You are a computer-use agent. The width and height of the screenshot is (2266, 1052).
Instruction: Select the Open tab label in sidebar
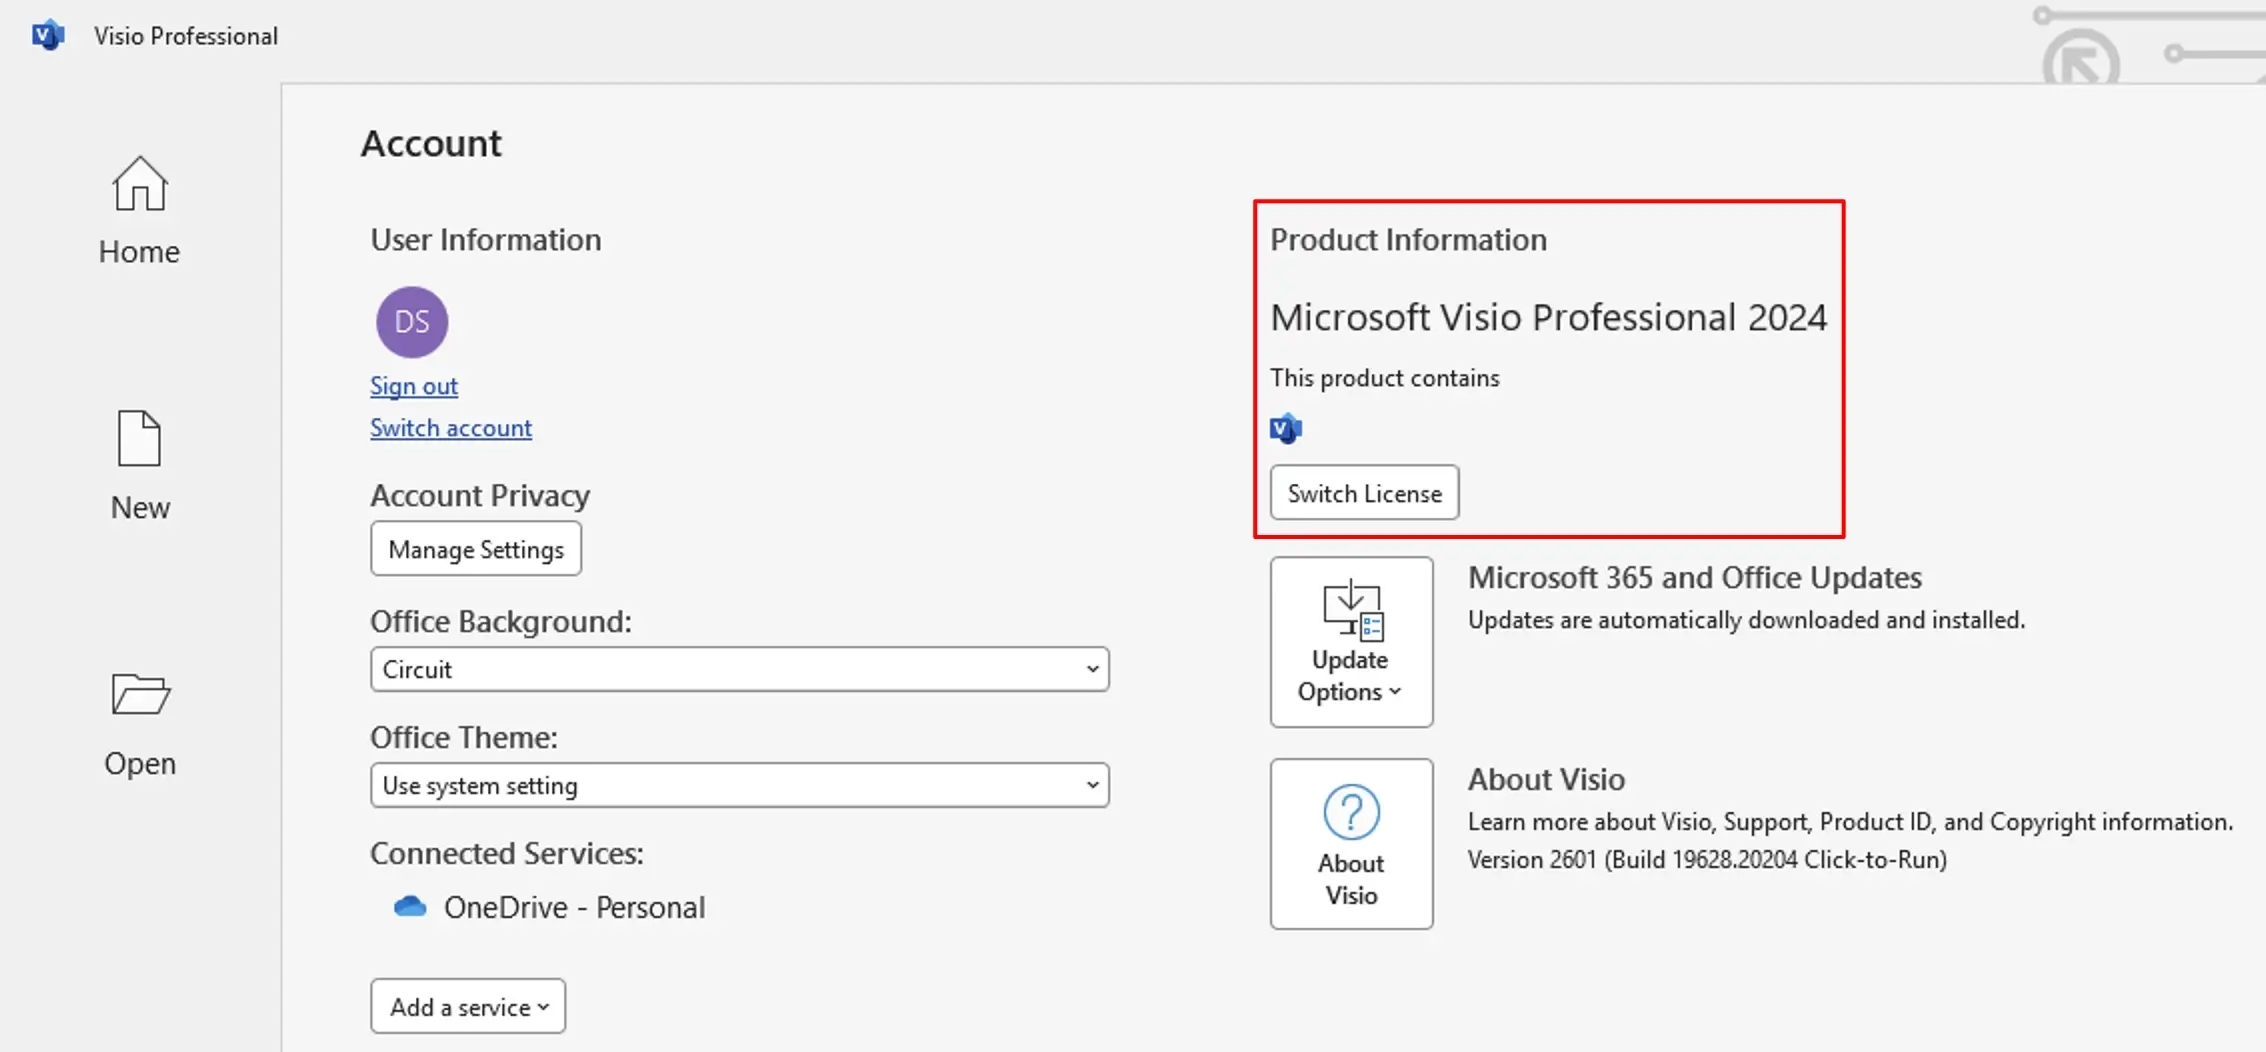tap(140, 764)
